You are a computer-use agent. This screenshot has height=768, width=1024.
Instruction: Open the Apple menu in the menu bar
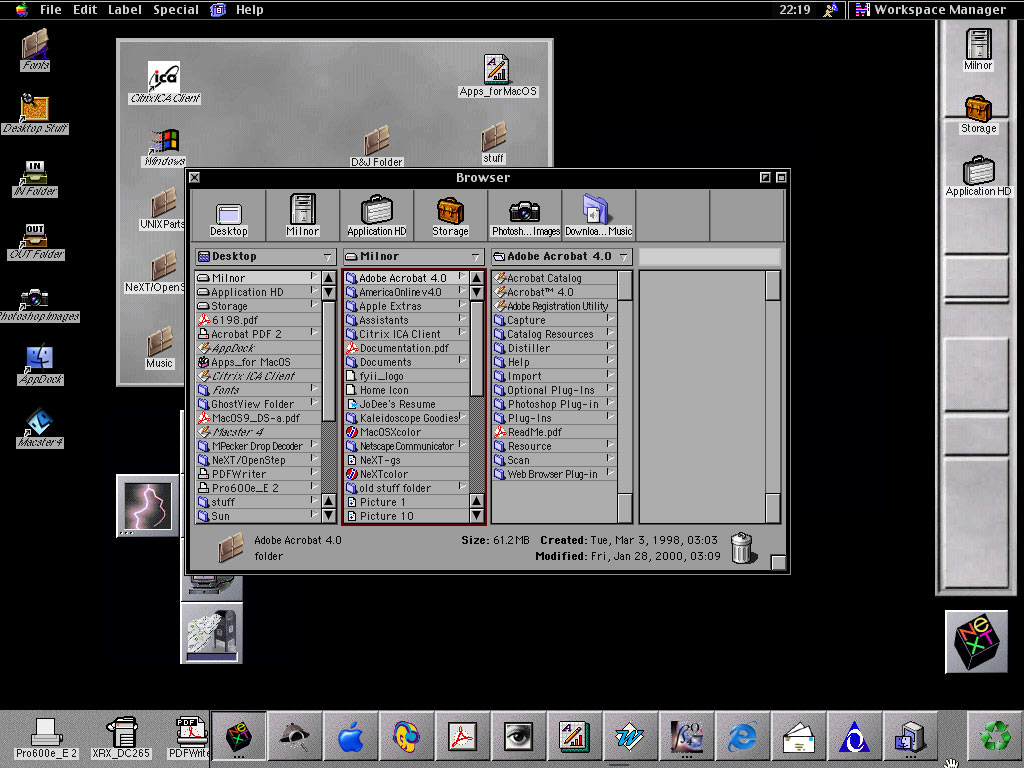point(22,10)
